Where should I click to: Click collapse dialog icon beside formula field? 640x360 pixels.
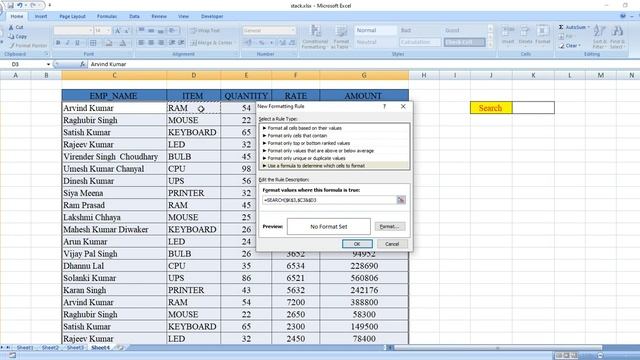tap(401, 200)
